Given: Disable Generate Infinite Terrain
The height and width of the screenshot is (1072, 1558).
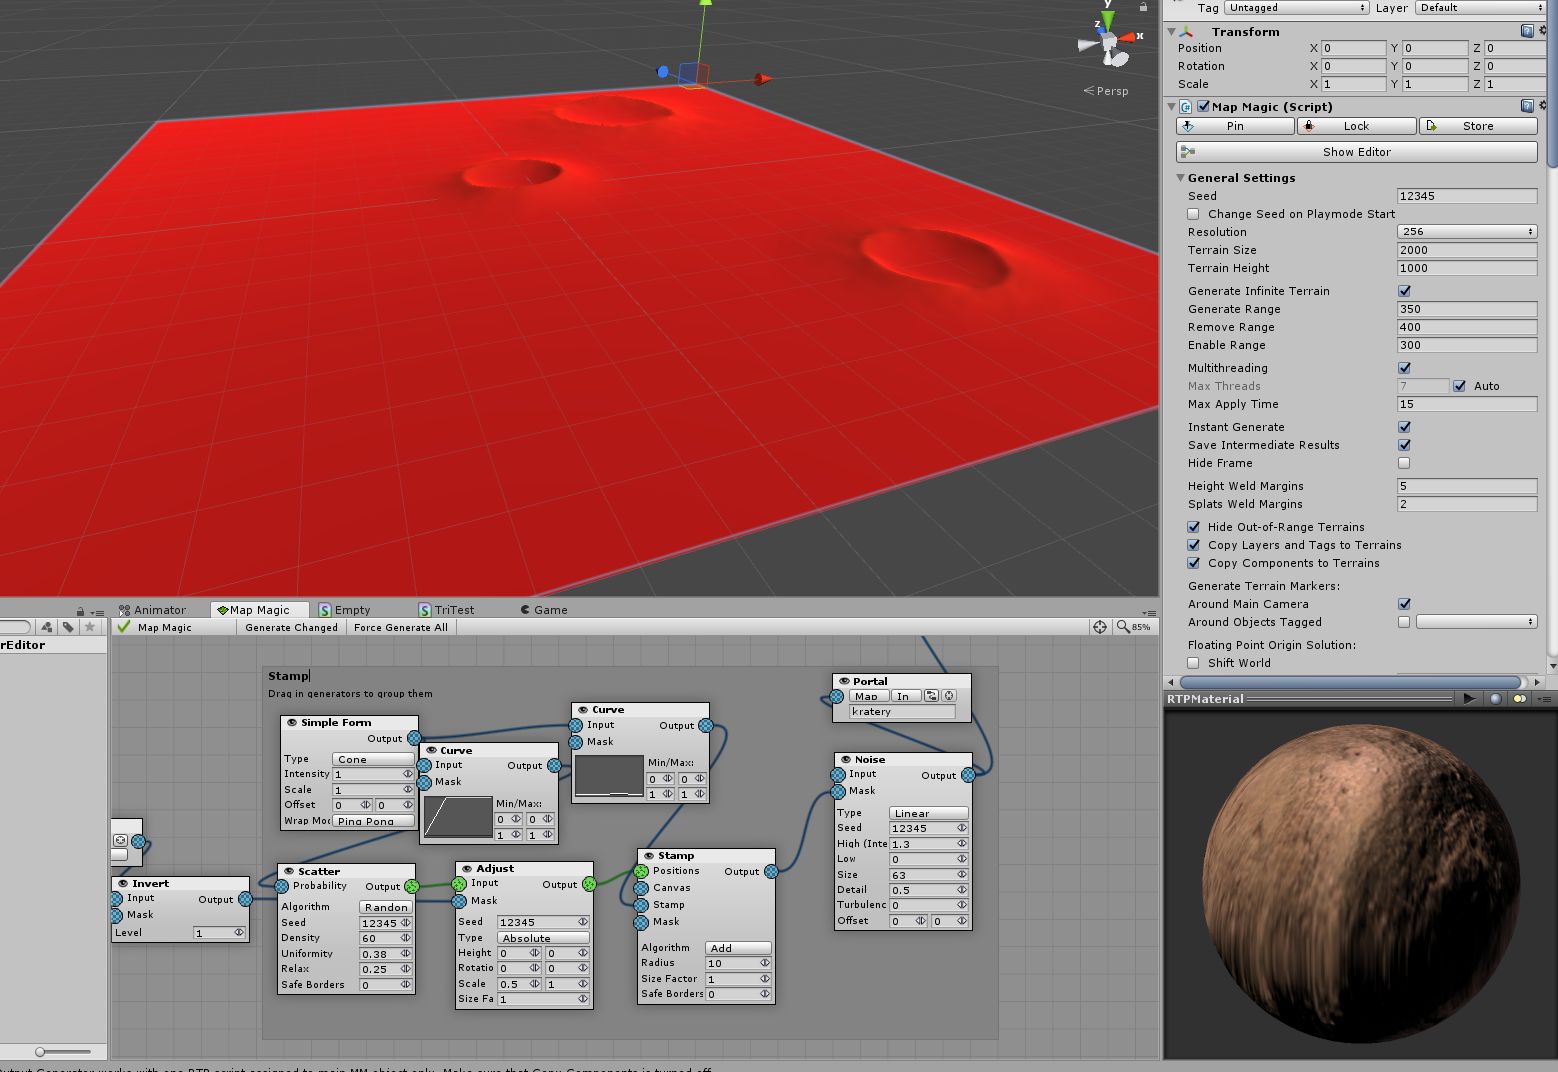Looking at the screenshot, I should tap(1404, 290).
